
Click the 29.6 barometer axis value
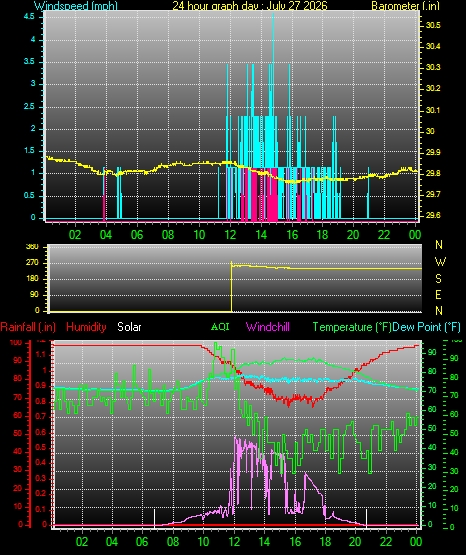coord(433,215)
